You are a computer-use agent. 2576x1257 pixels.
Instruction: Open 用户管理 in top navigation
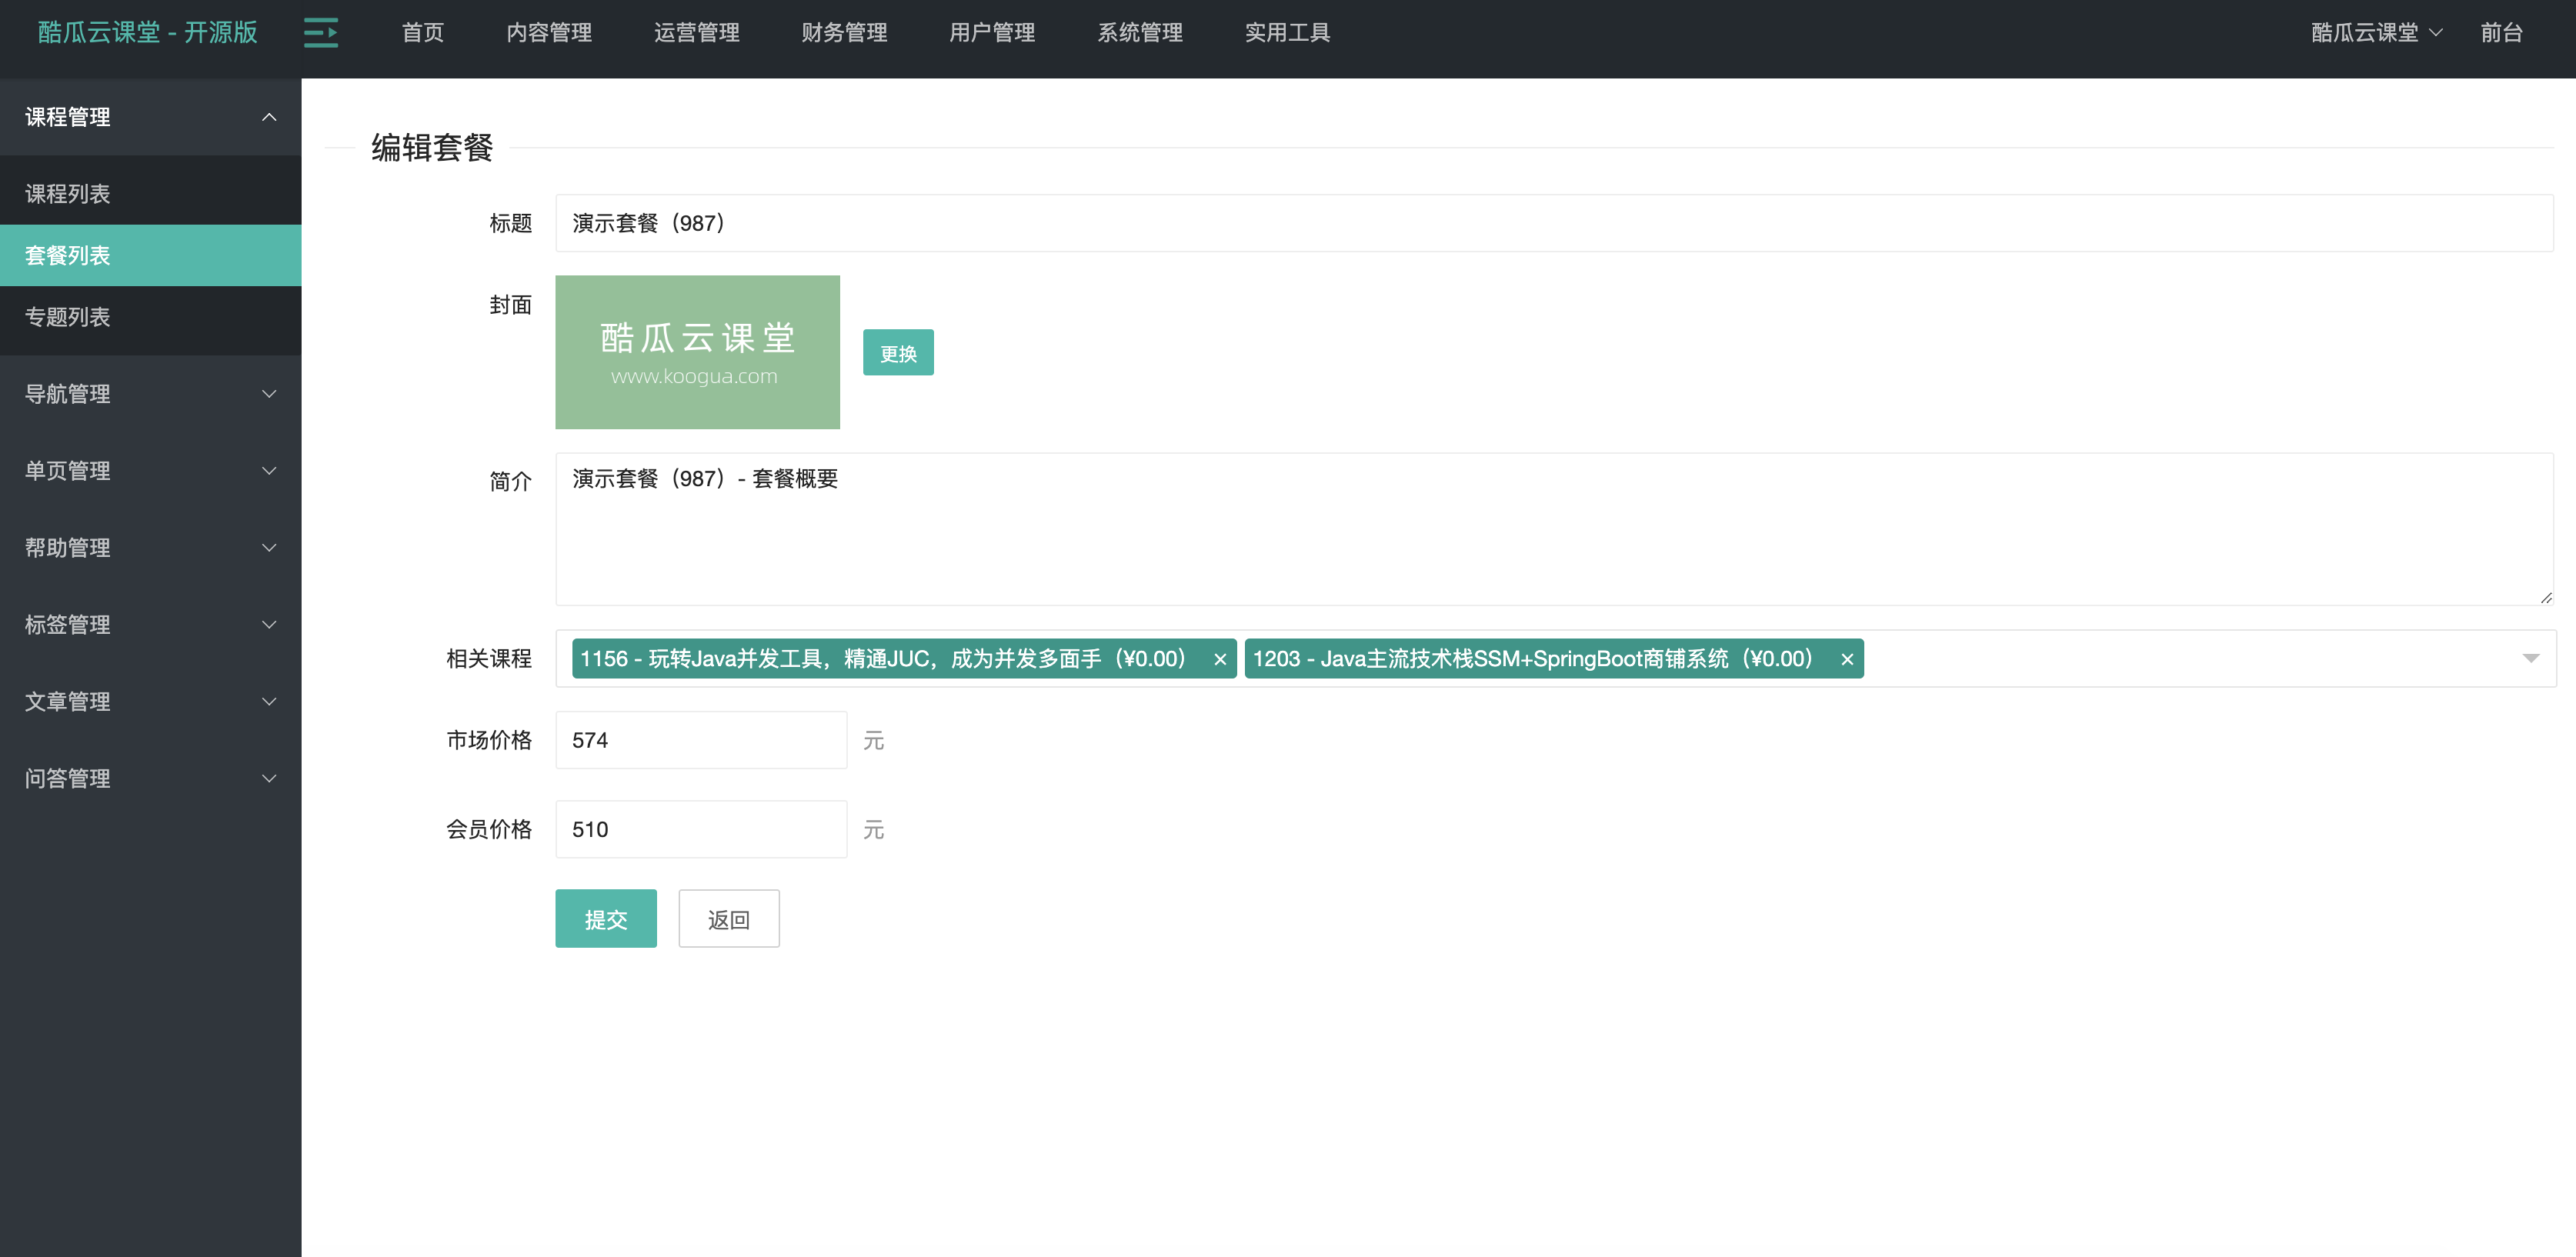point(992,33)
